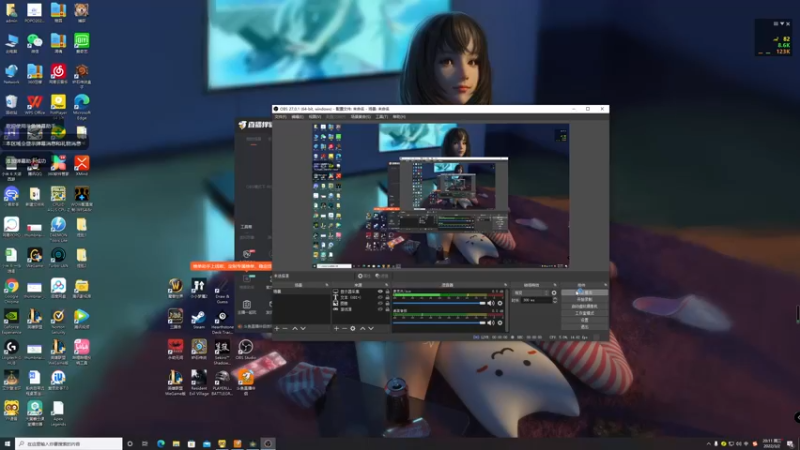Image resolution: width=800 pixels, height=450 pixels.
Task: Open Windows Start menu
Action: click(x=7, y=444)
